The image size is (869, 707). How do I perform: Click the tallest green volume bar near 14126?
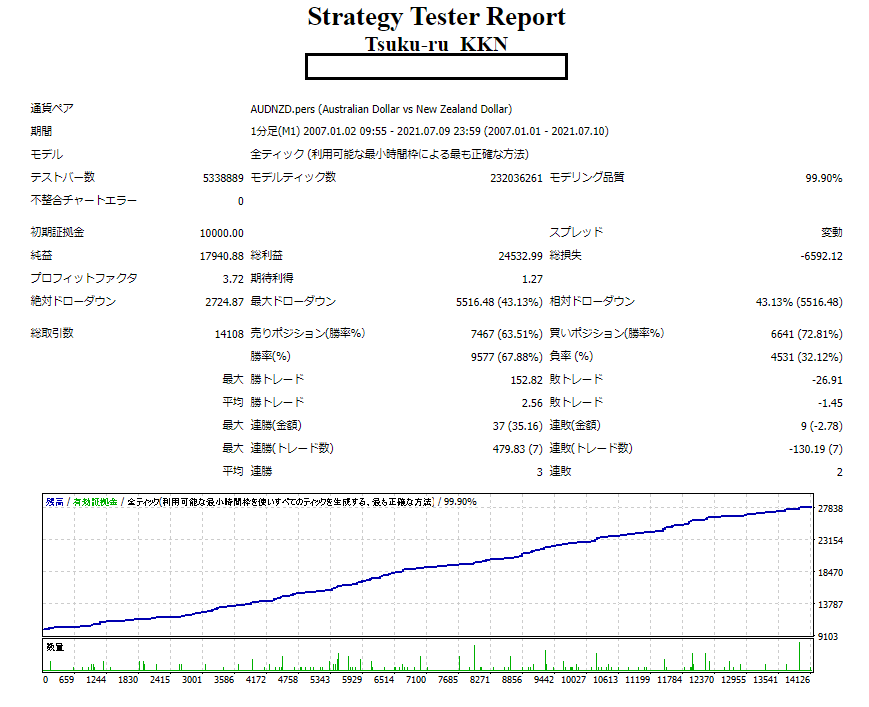[x=800, y=657]
